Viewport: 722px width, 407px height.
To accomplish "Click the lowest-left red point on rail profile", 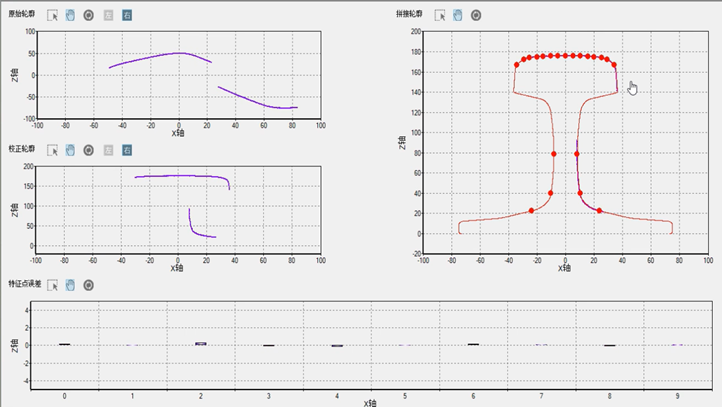I will (x=531, y=211).
